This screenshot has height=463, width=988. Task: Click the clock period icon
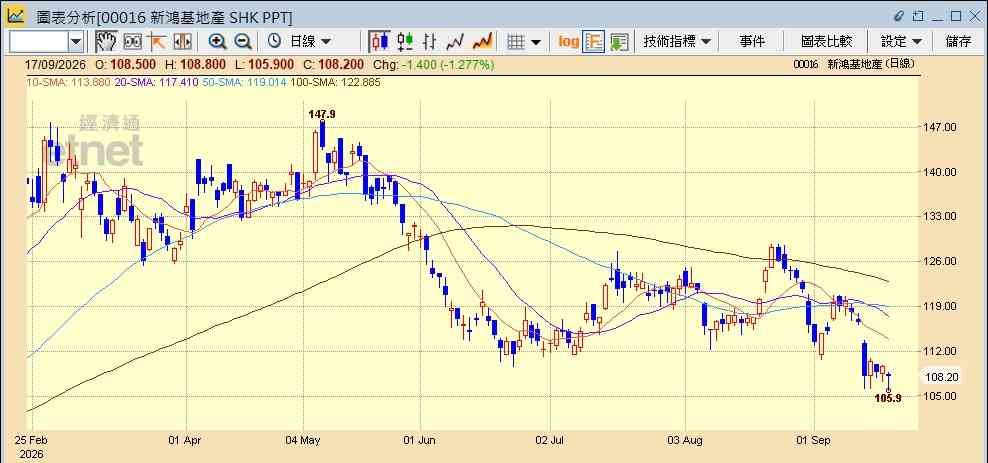275,42
